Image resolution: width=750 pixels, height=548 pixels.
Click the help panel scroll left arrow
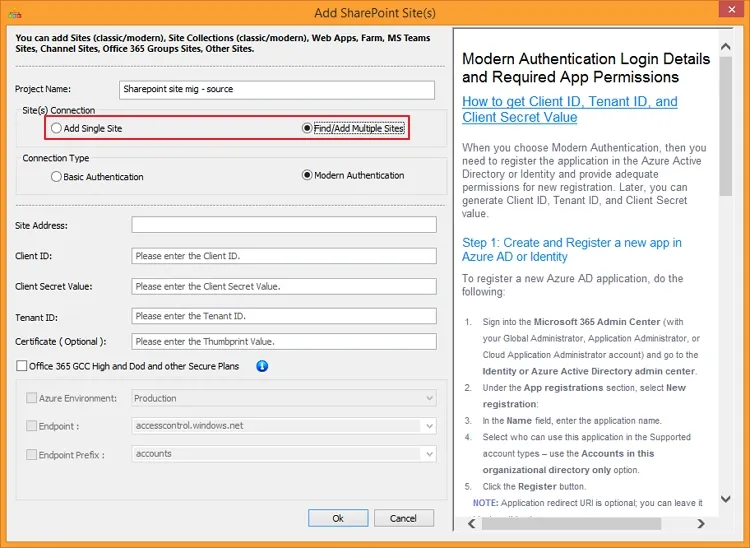pyautogui.click(x=462, y=523)
